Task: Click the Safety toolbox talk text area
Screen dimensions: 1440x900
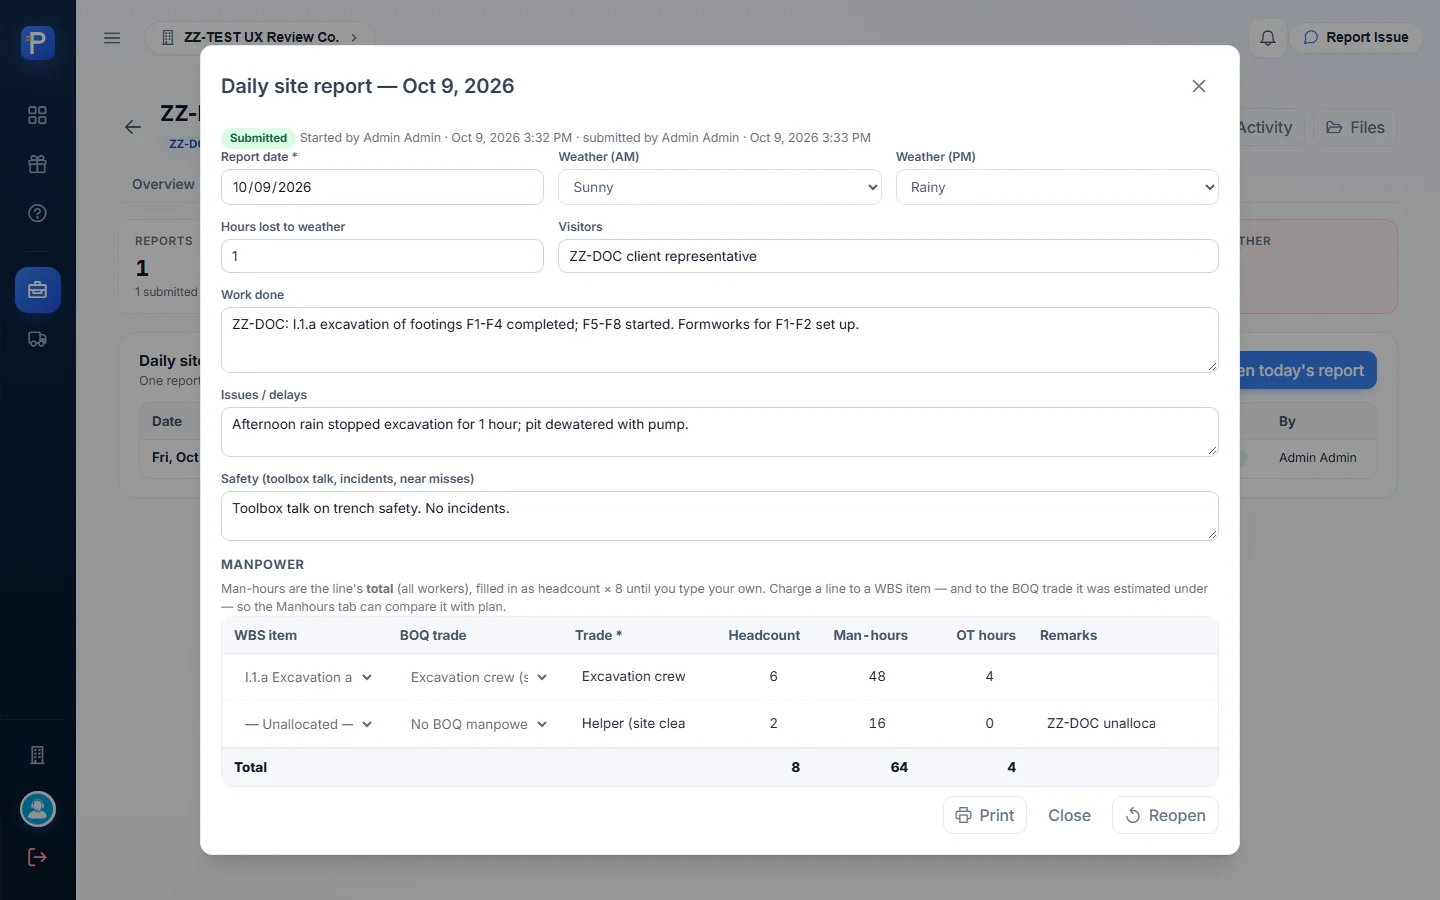Action: click(x=720, y=516)
